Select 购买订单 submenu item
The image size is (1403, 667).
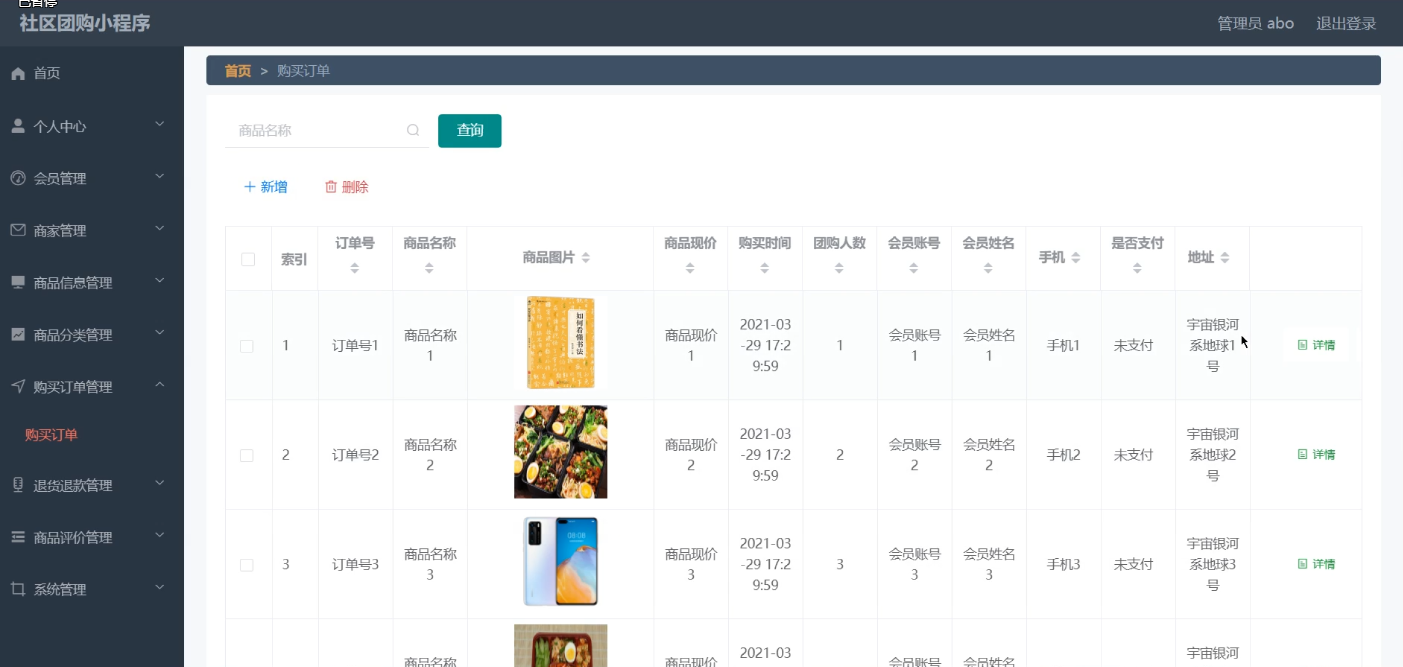(51, 435)
